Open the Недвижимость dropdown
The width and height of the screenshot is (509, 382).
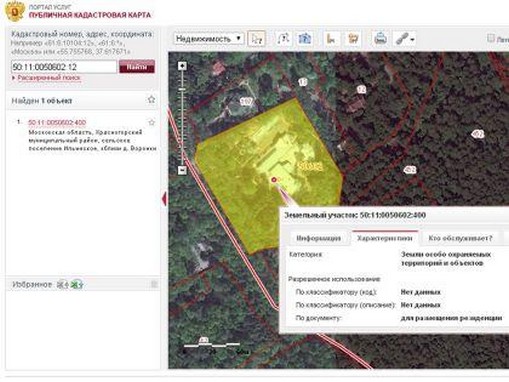coord(209,39)
